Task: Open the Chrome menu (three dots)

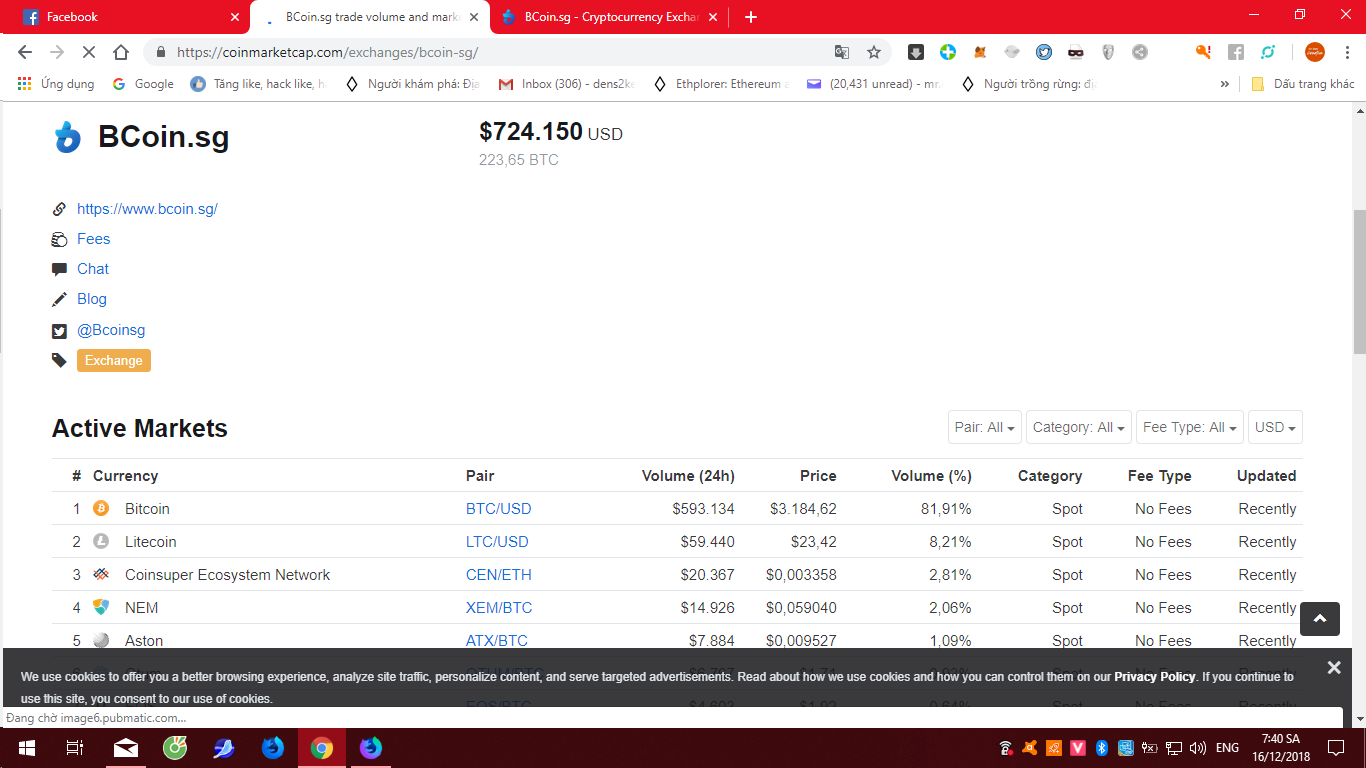Action: point(1345,52)
